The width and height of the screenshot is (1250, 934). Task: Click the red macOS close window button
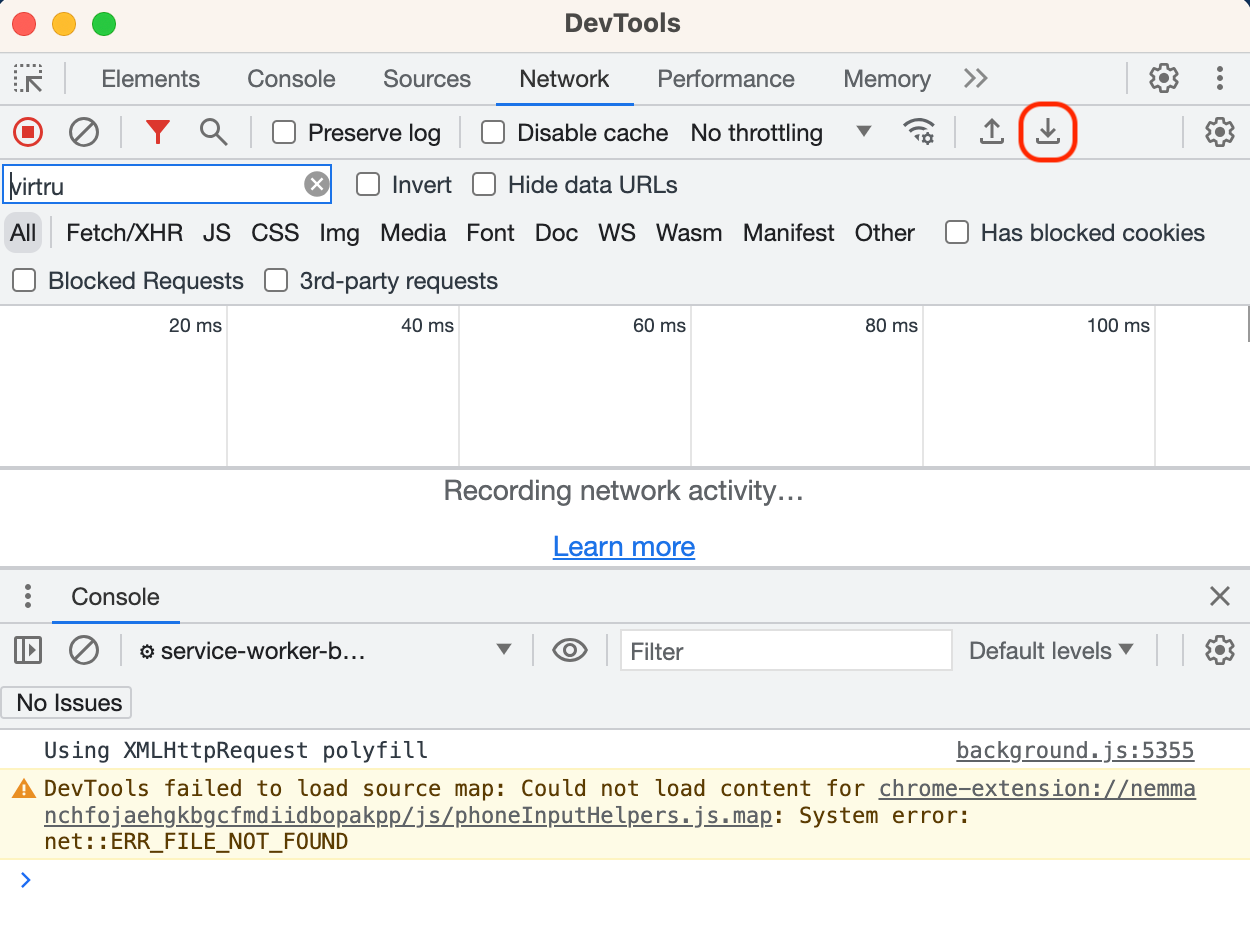[24, 24]
